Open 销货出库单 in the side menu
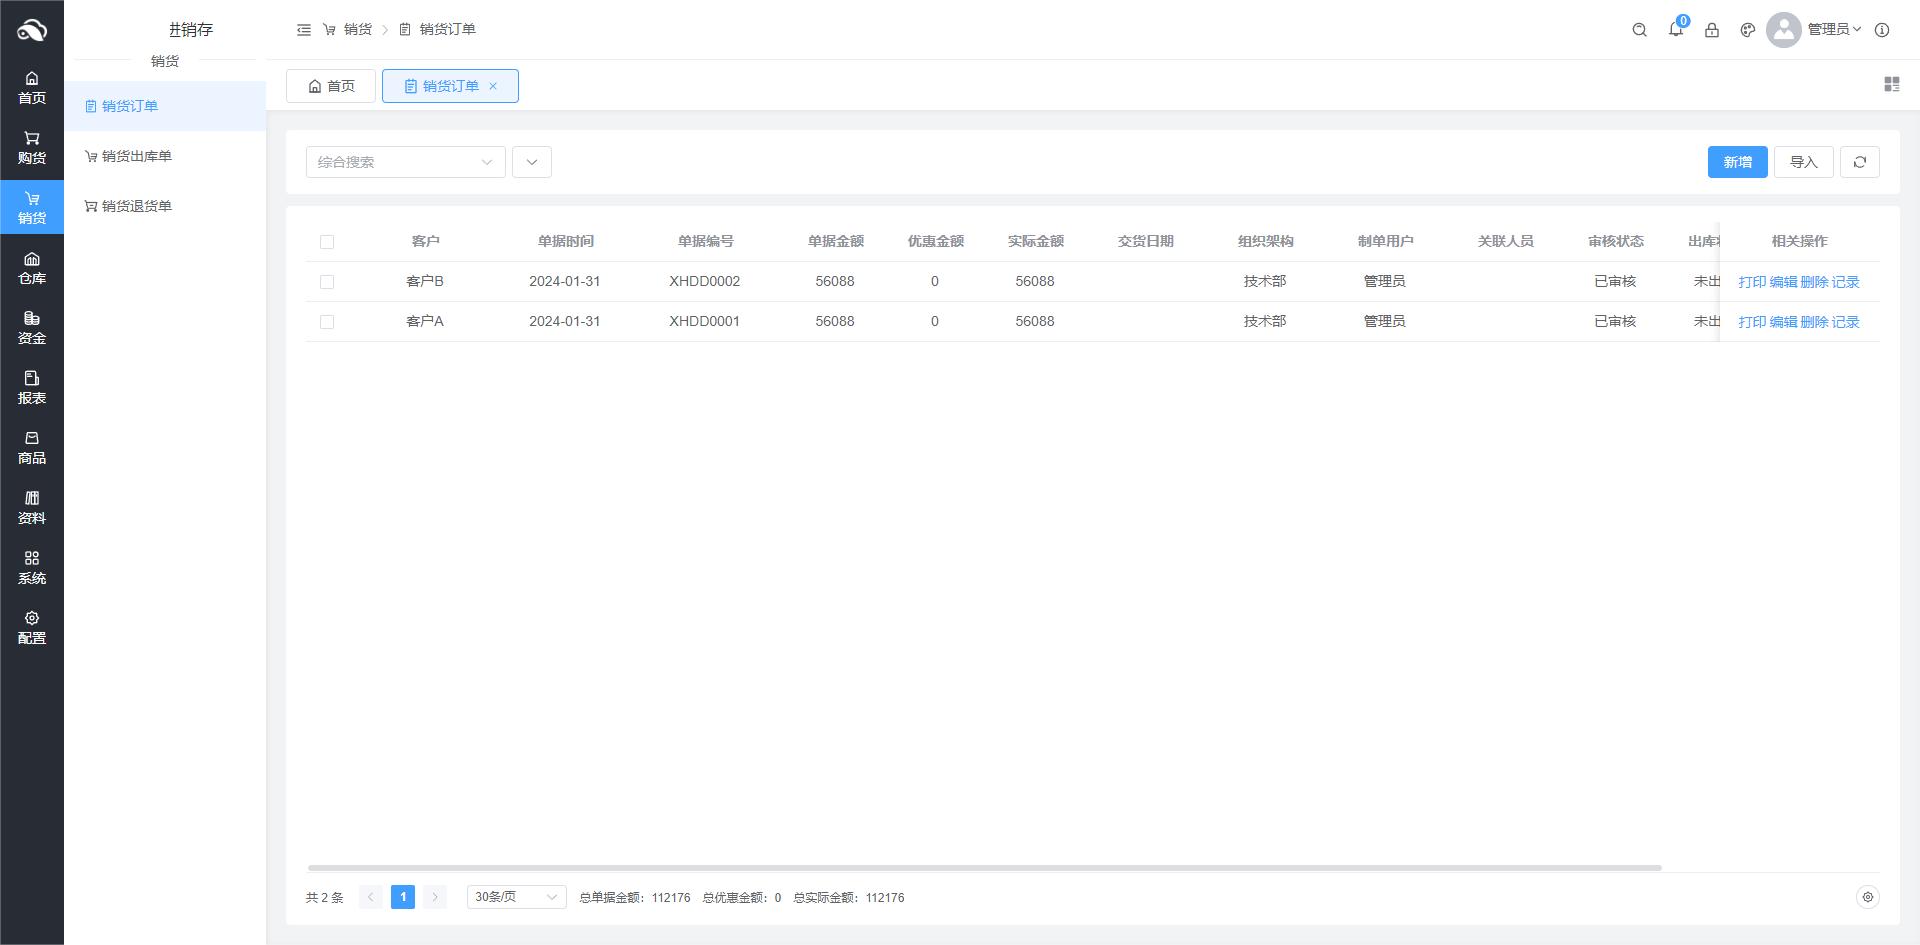This screenshot has height=945, width=1920. (x=136, y=156)
